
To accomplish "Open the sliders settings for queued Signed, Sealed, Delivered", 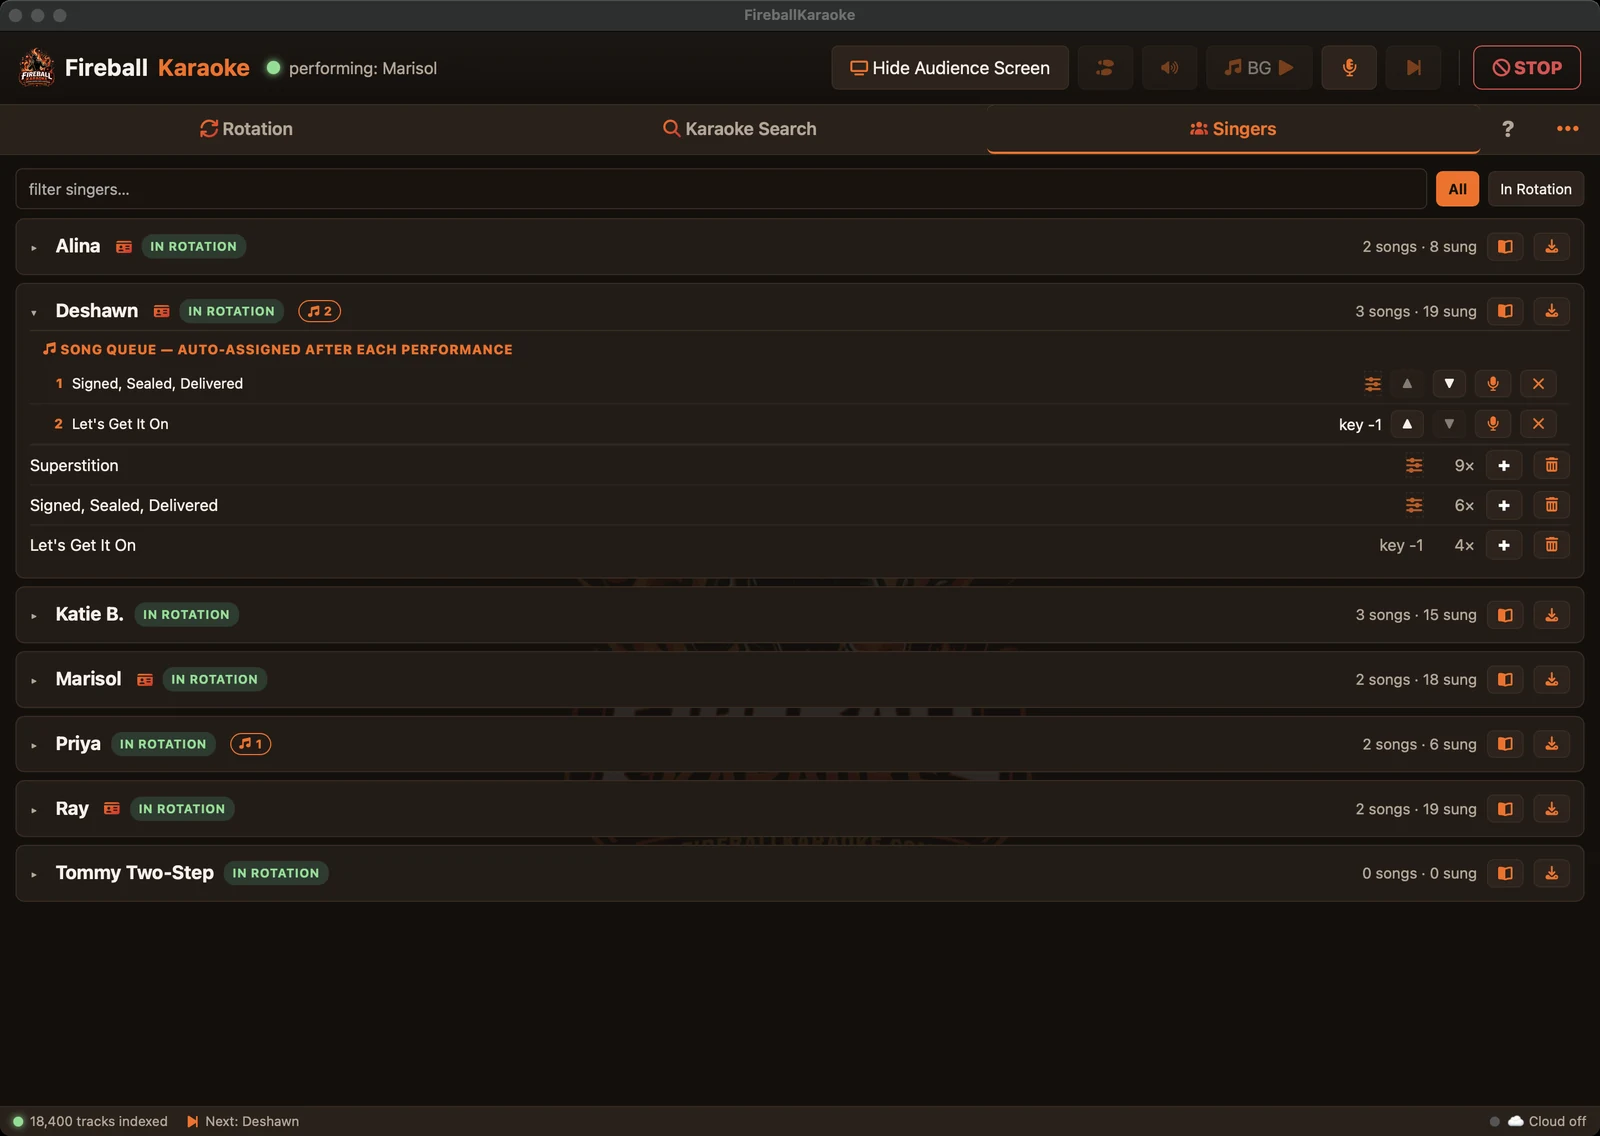I will point(1373,384).
